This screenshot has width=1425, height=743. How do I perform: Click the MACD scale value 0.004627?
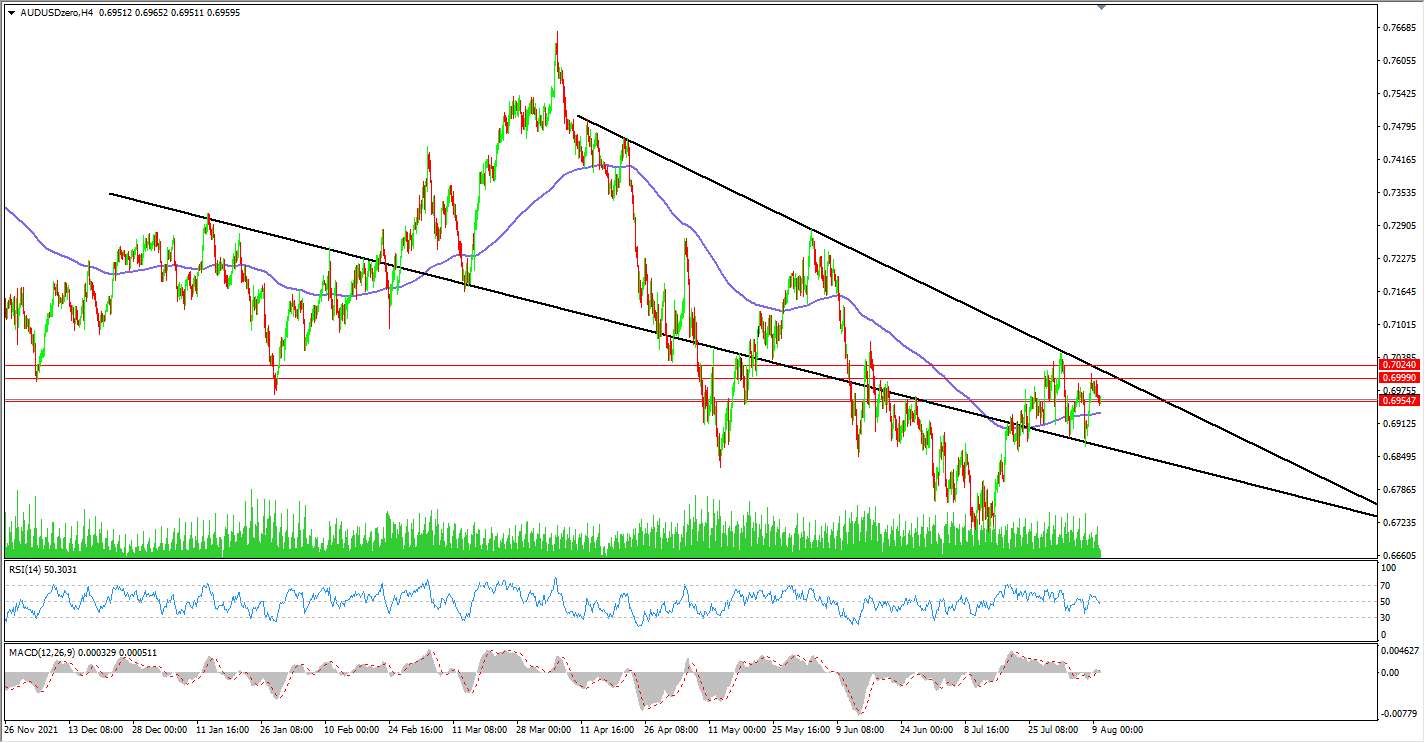coord(1398,651)
